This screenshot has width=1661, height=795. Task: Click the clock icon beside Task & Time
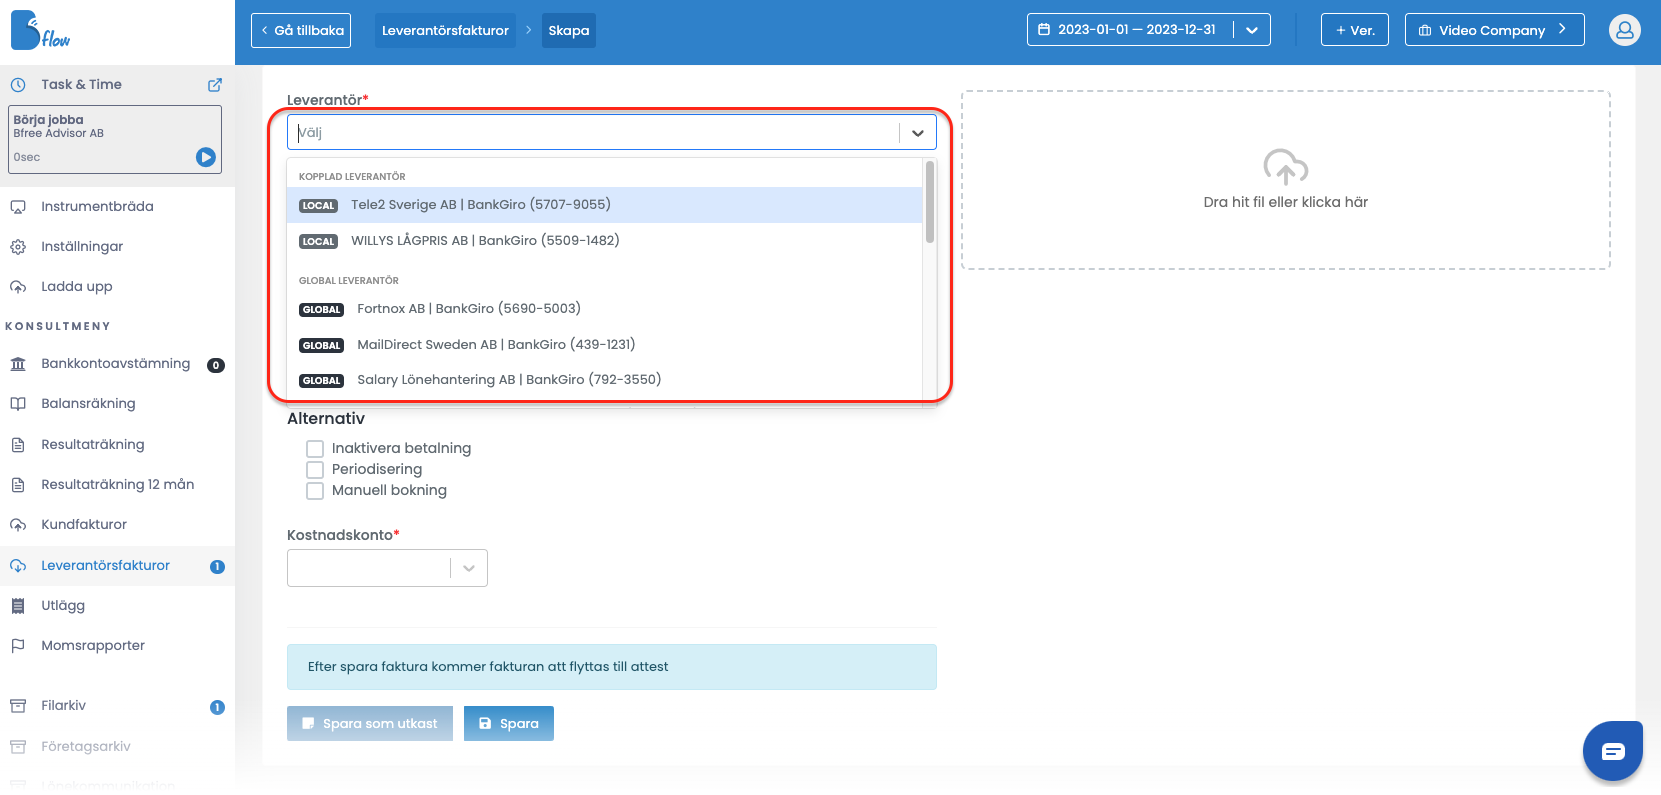(x=18, y=85)
